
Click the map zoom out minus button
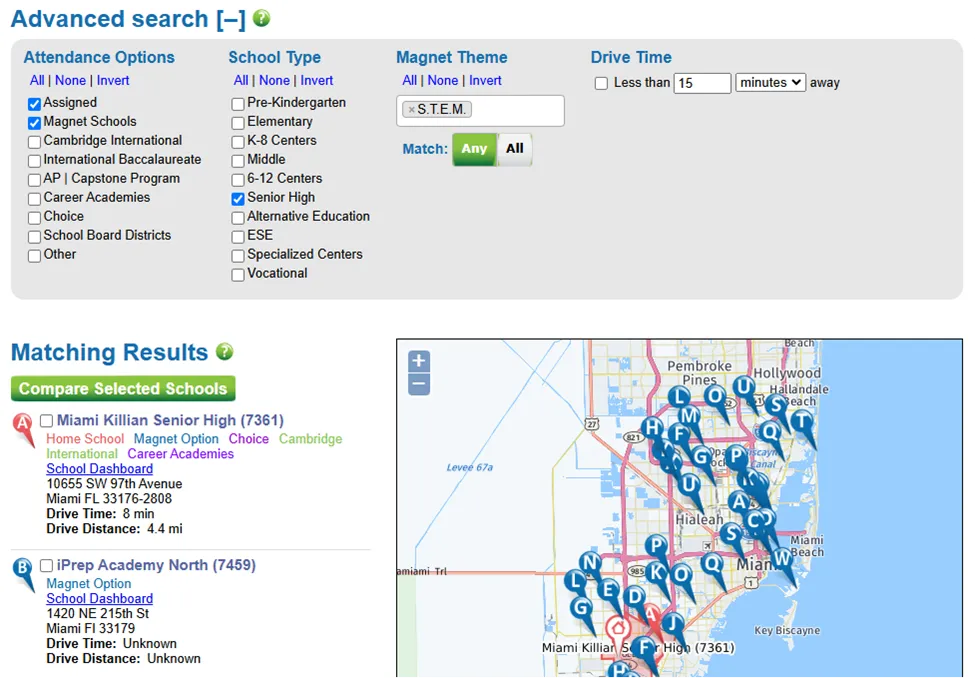pos(419,384)
